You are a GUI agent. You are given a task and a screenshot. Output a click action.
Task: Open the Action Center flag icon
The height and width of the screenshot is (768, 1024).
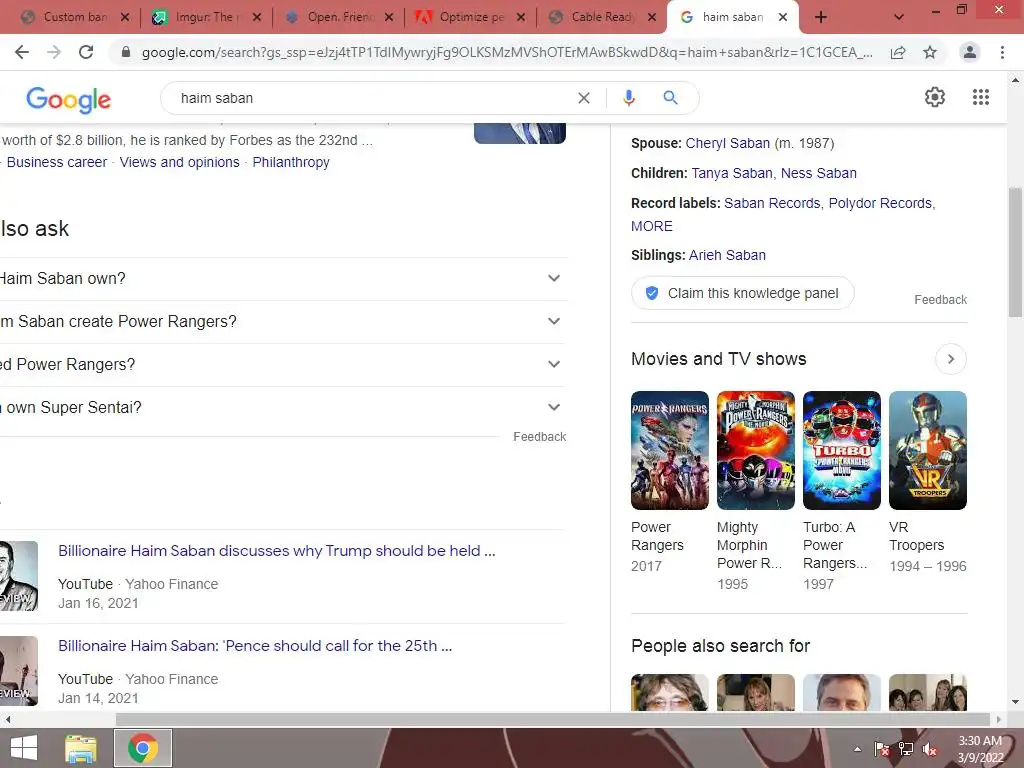[882, 749]
